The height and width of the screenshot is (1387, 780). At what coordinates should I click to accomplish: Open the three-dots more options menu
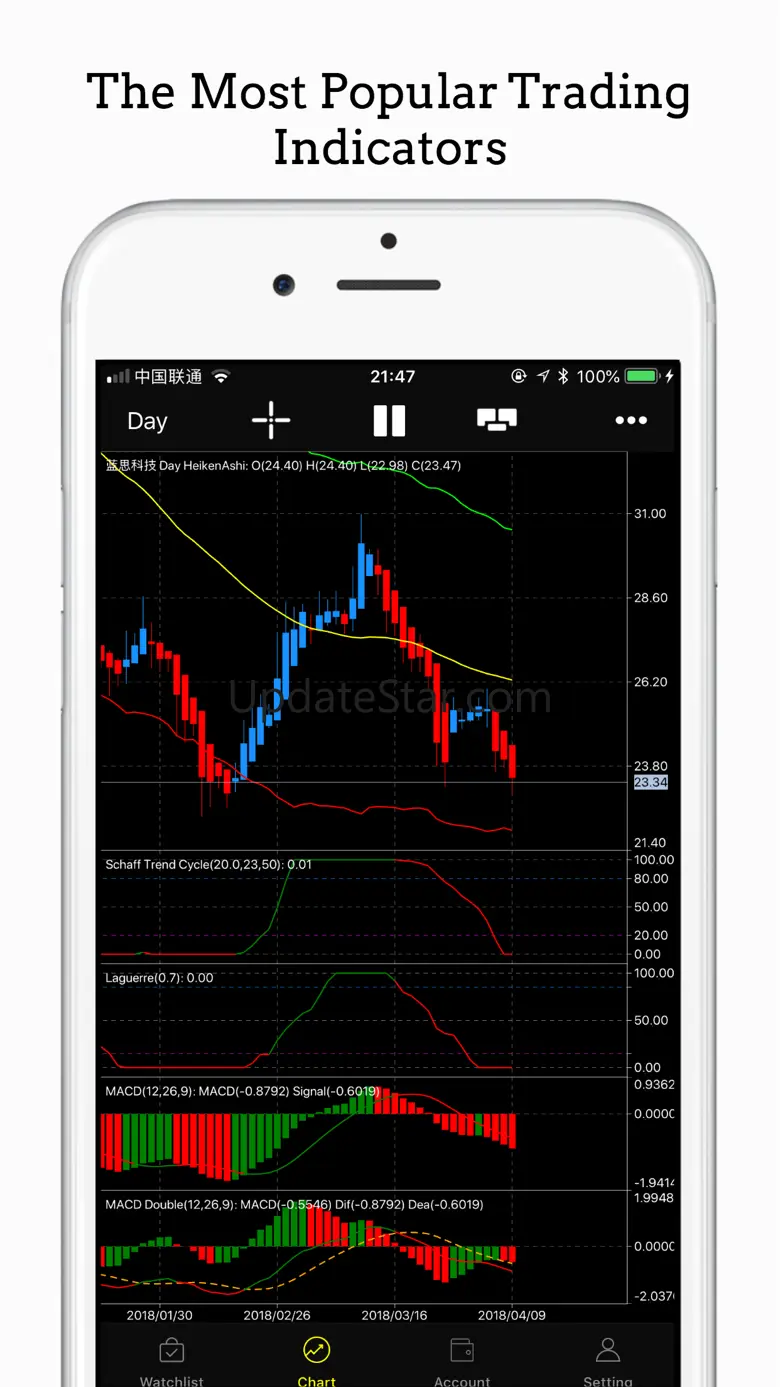pos(631,421)
